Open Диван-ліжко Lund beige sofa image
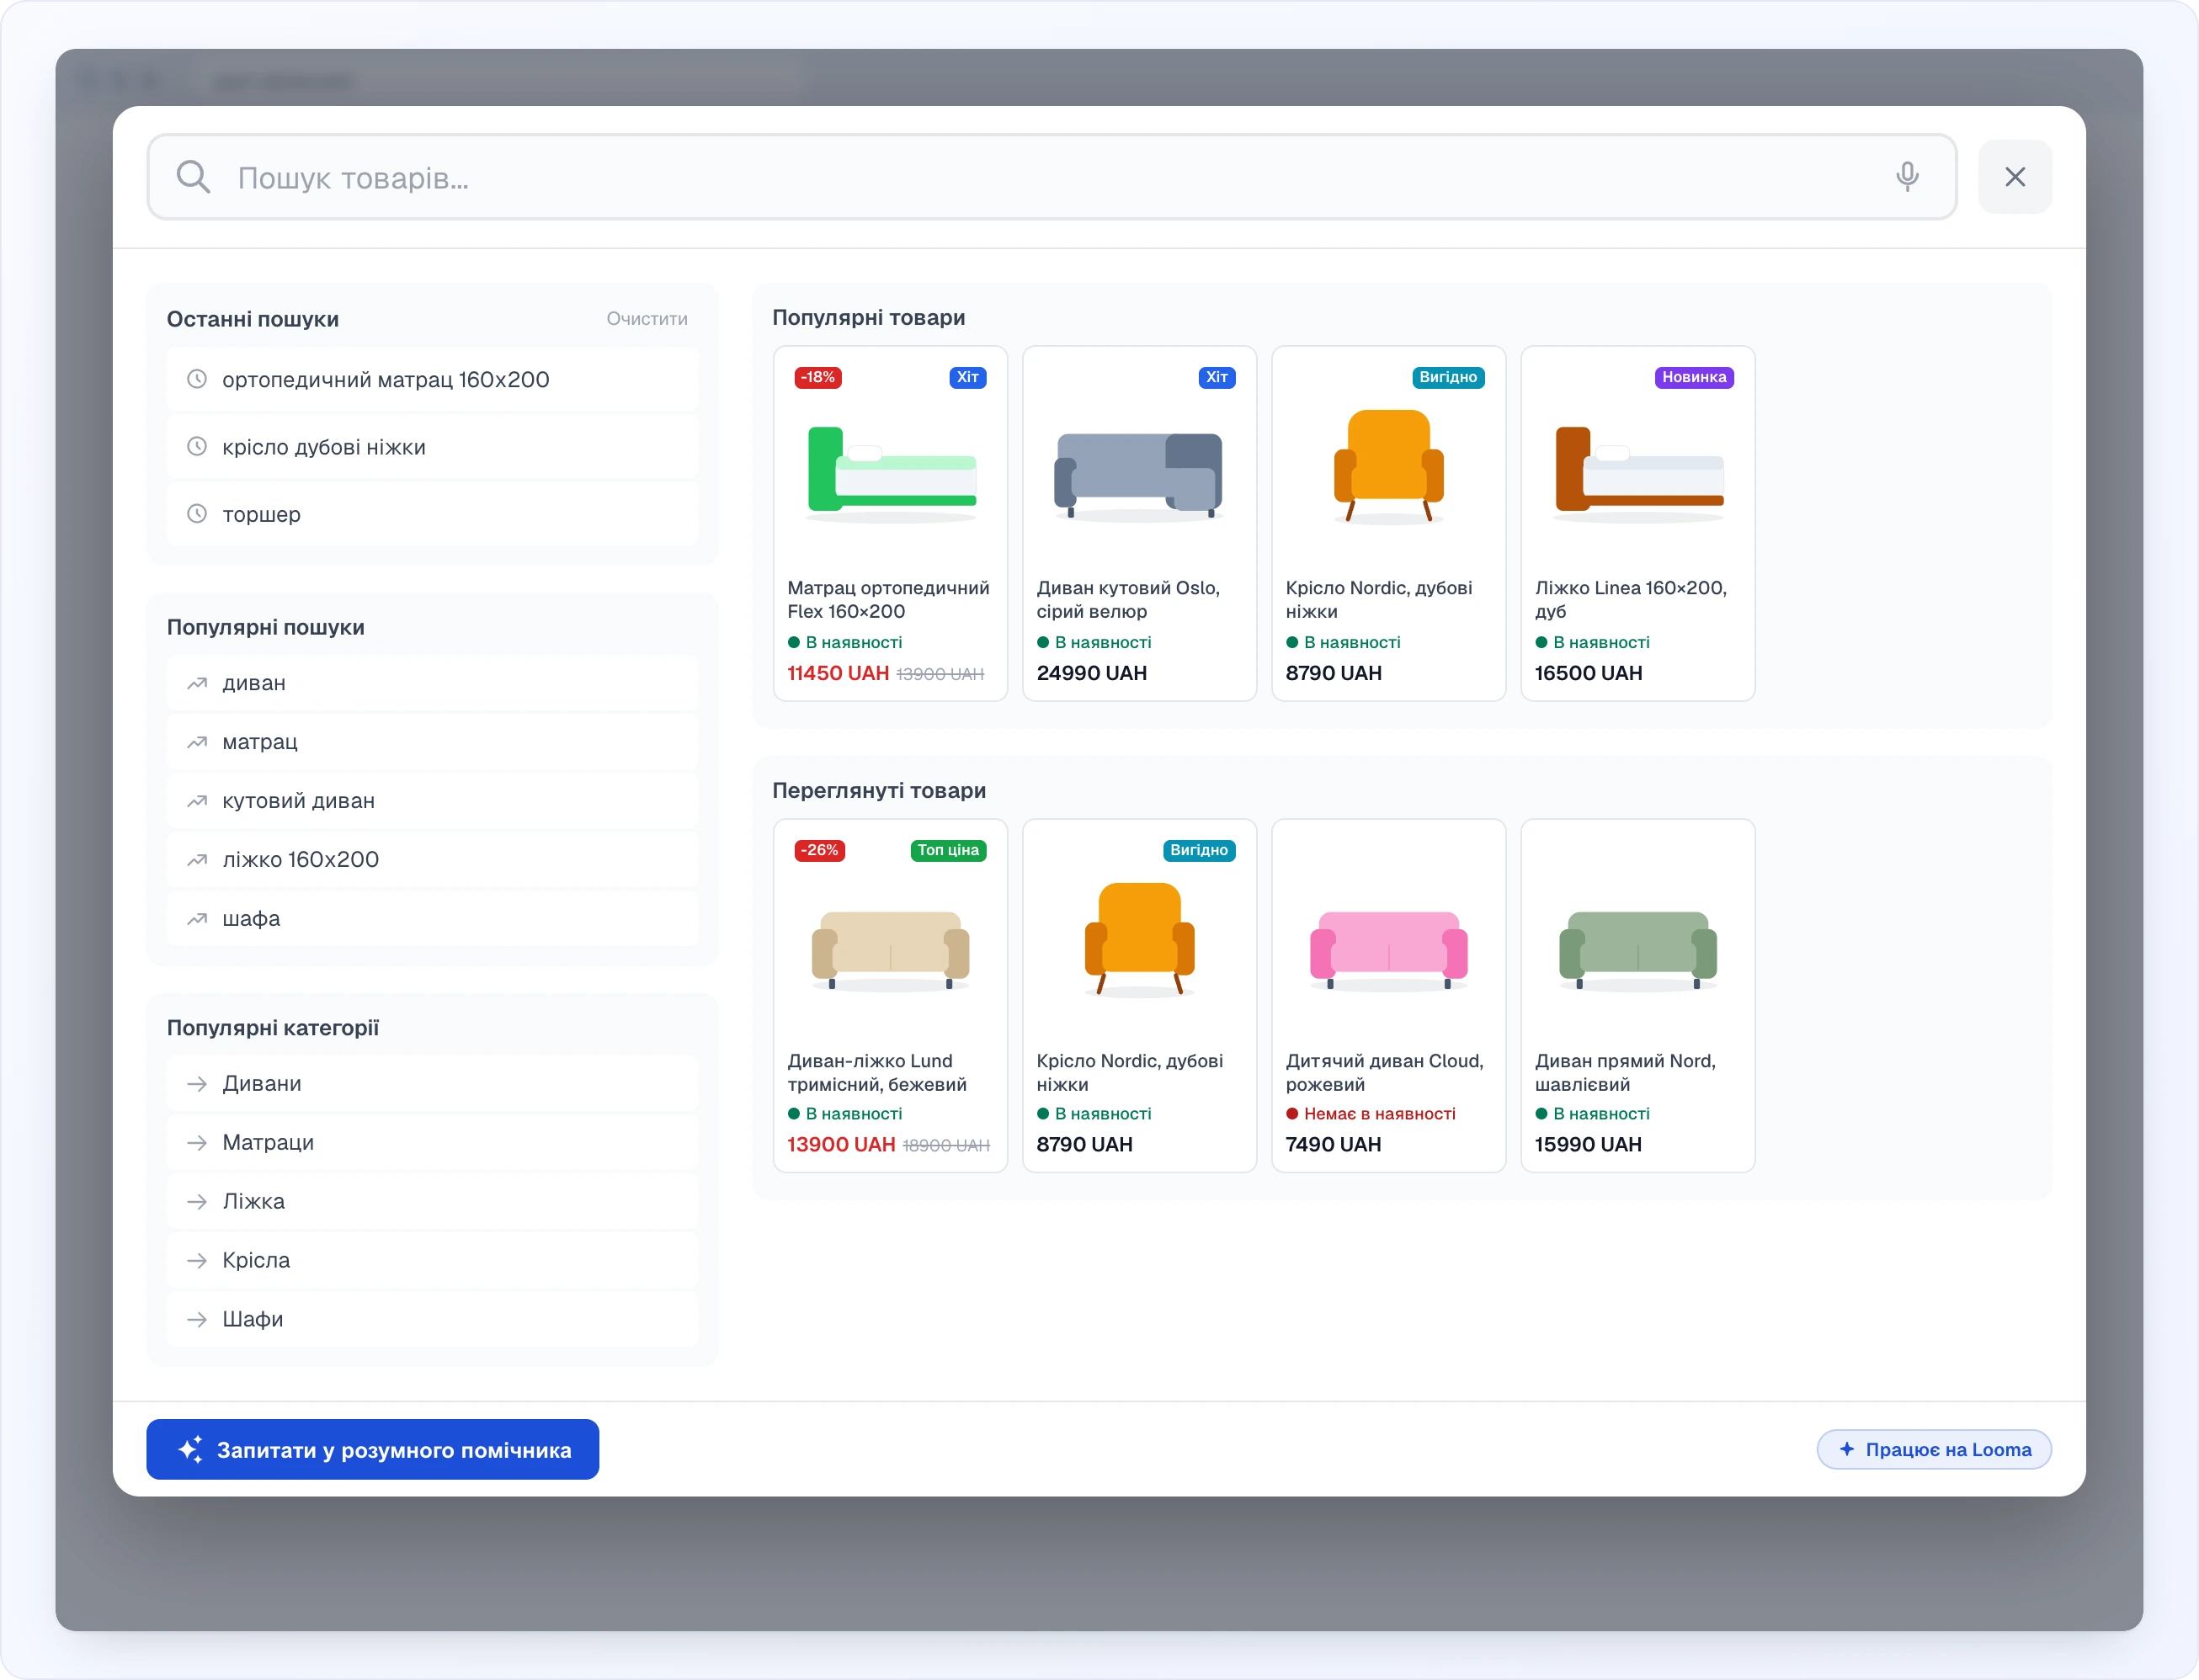The width and height of the screenshot is (2199, 1680). (x=891, y=950)
